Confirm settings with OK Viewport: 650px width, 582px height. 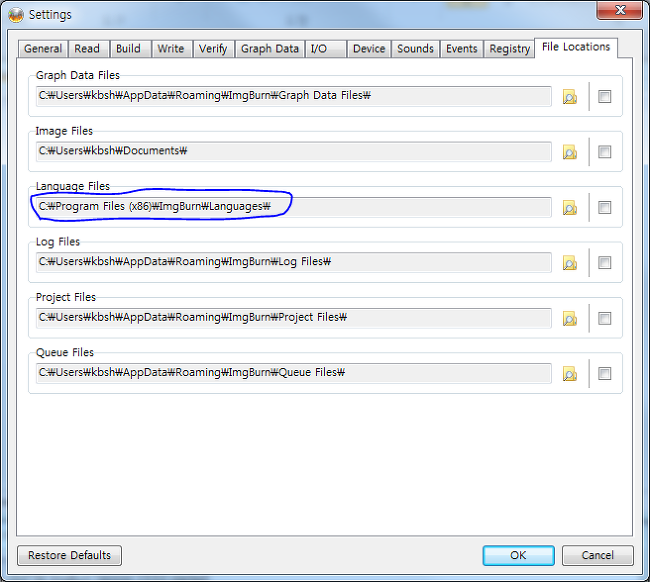518,555
